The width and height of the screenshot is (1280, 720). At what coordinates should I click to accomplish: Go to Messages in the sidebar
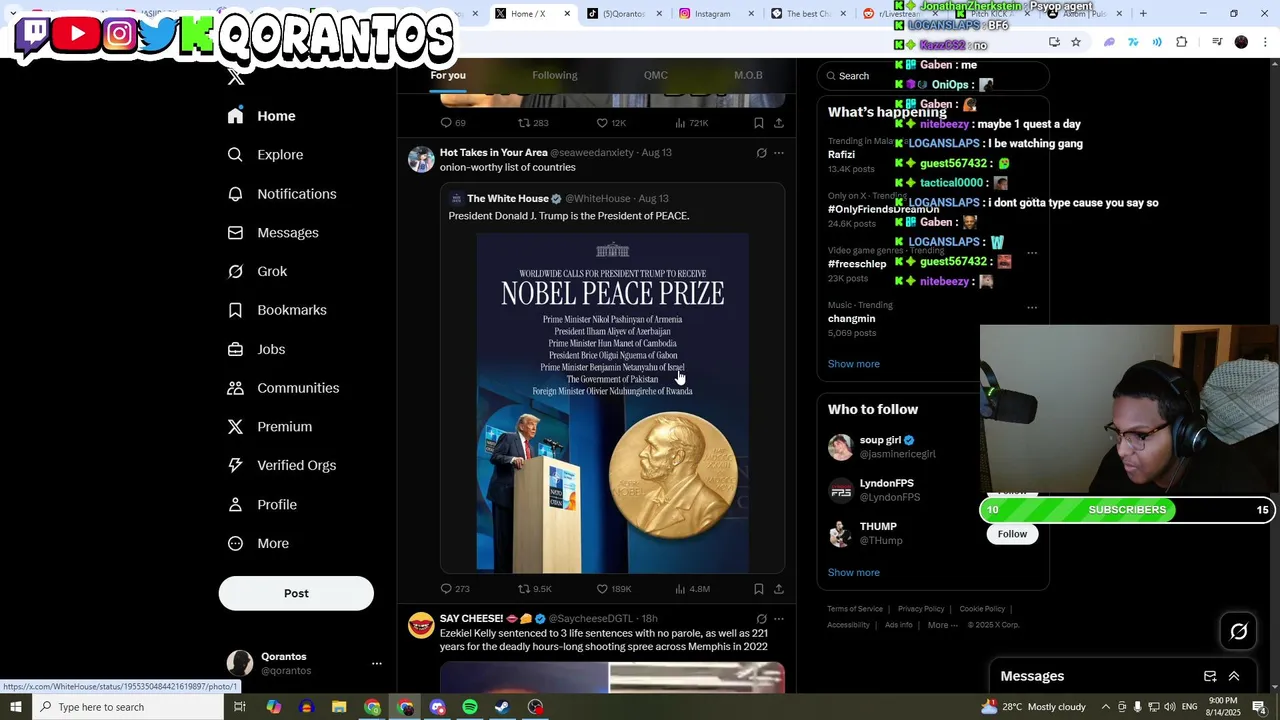pyautogui.click(x=273, y=233)
